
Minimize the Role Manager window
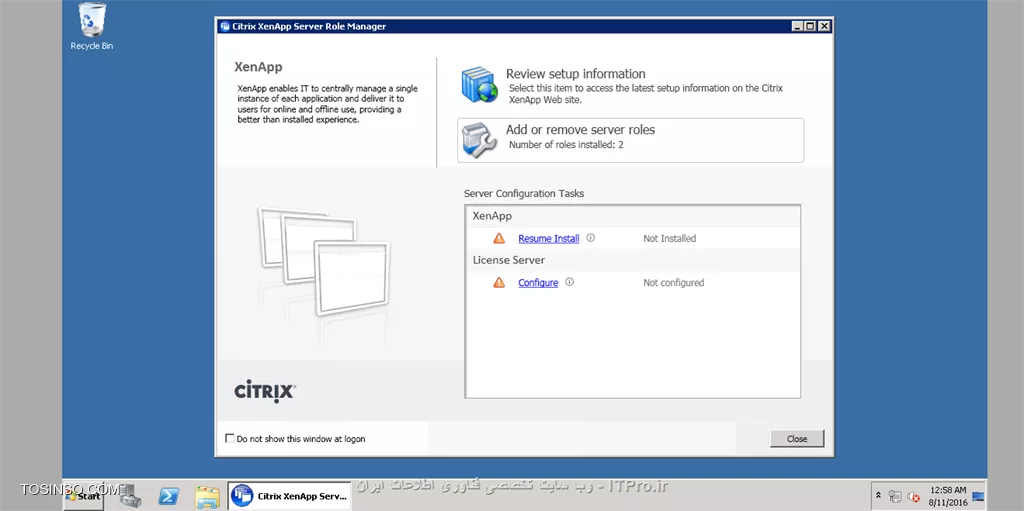[797, 27]
